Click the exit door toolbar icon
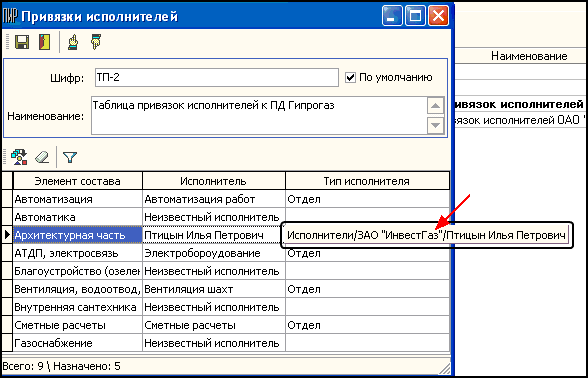This screenshot has height=378, width=588. [45, 42]
